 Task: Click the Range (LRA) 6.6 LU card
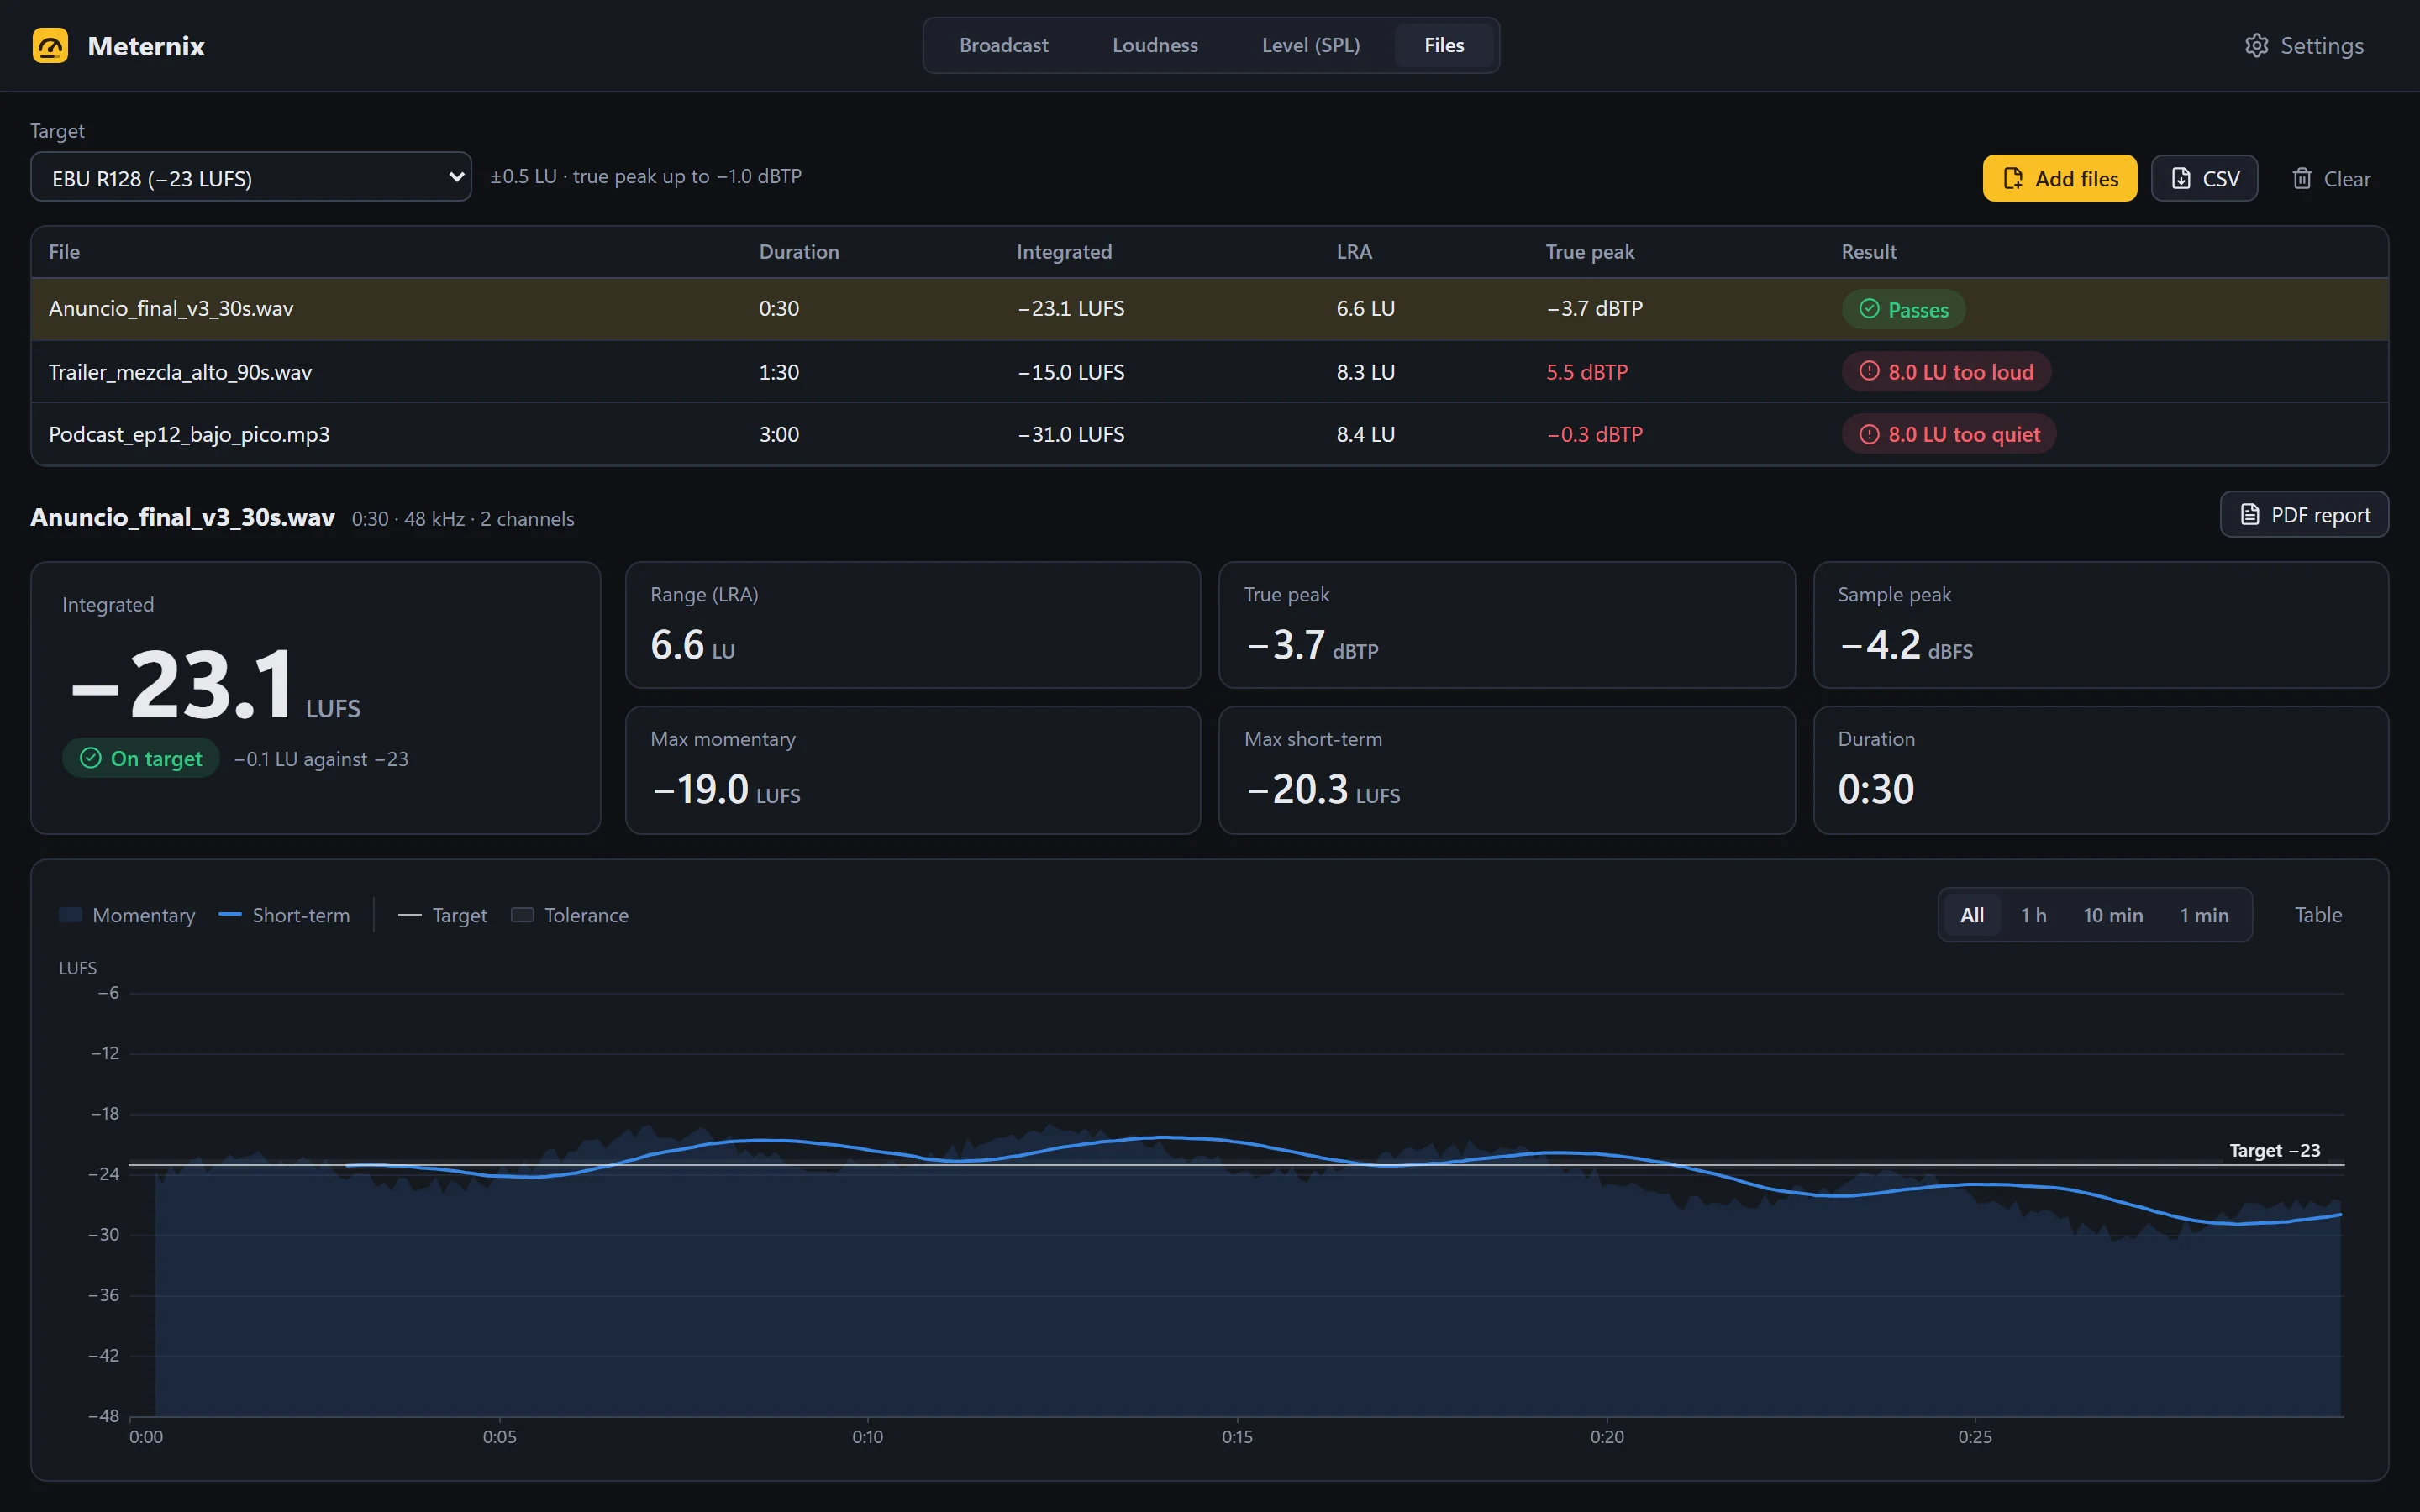coord(912,625)
